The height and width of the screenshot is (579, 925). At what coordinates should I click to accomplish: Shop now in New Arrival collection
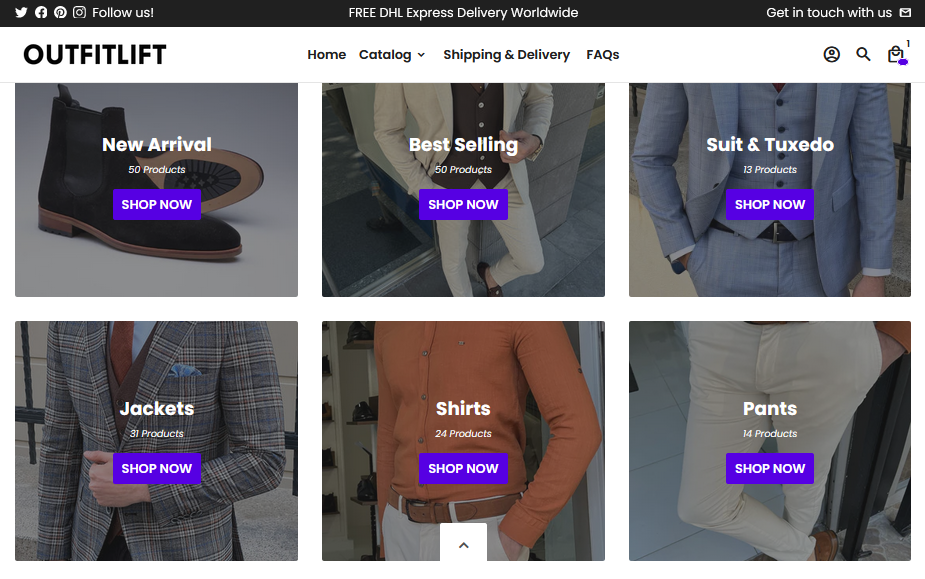click(156, 205)
